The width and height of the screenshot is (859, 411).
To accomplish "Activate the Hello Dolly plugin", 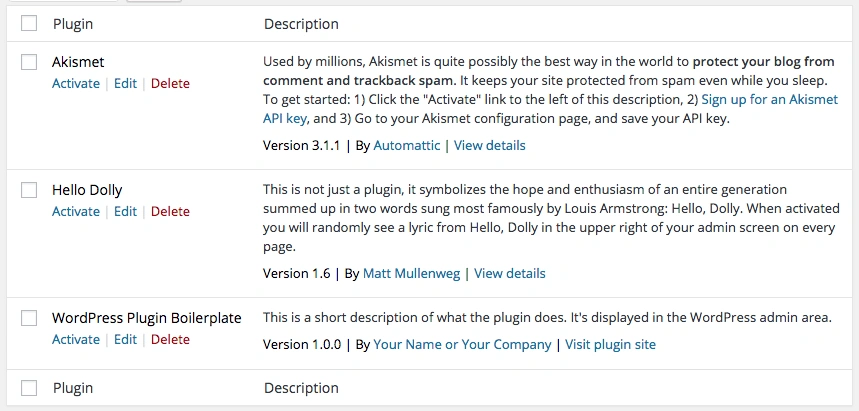I will click(x=76, y=211).
